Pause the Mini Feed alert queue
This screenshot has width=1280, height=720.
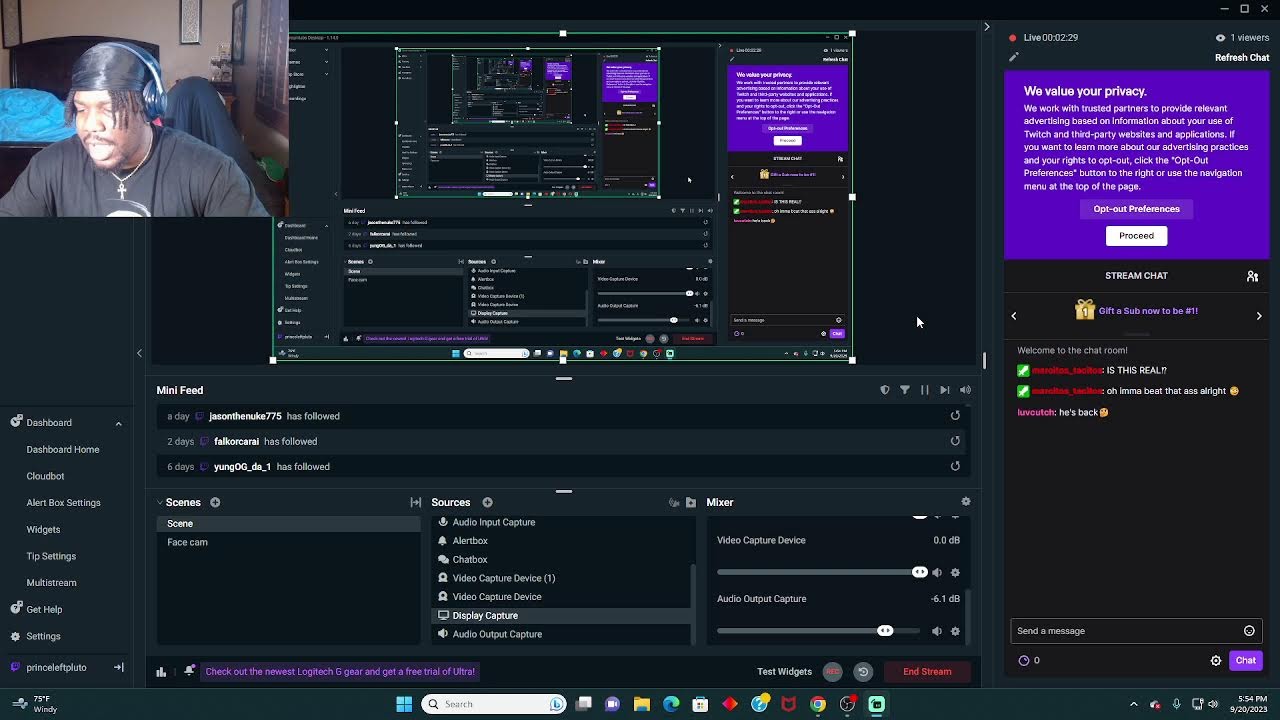point(925,390)
